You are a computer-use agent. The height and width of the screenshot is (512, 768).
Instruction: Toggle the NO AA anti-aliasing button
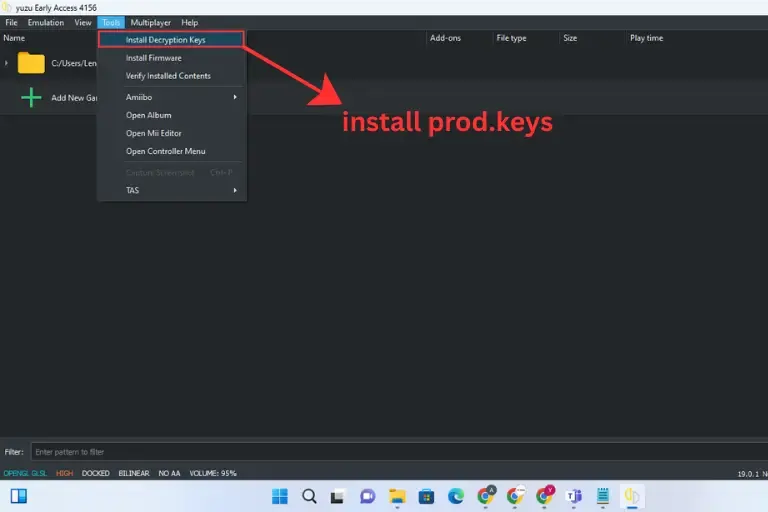pos(169,473)
